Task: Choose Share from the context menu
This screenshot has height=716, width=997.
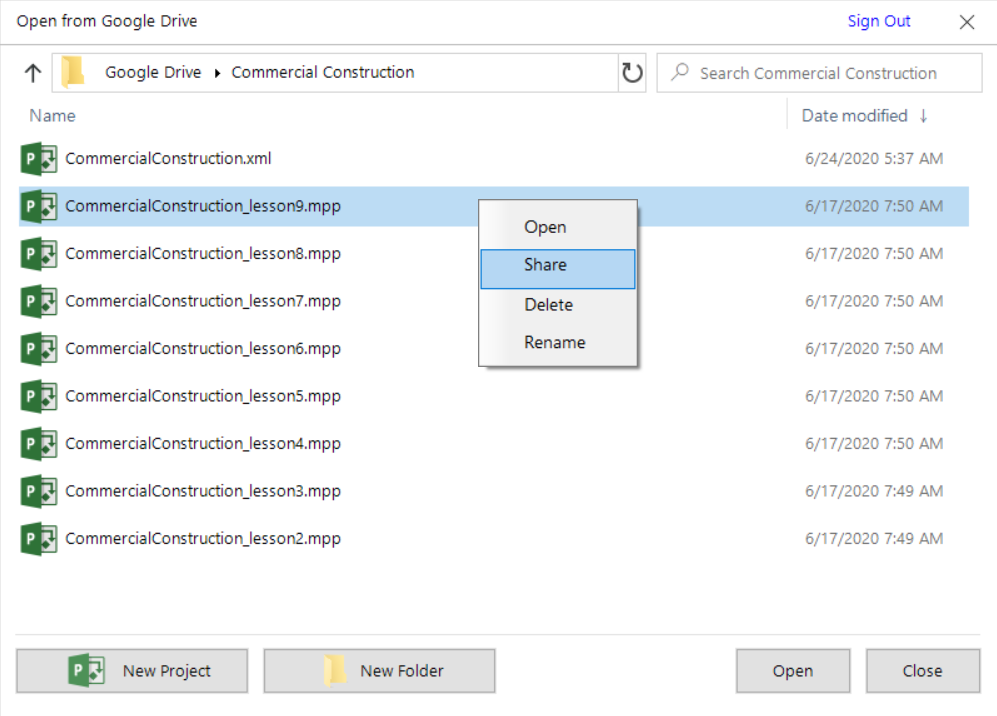Action: point(558,269)
